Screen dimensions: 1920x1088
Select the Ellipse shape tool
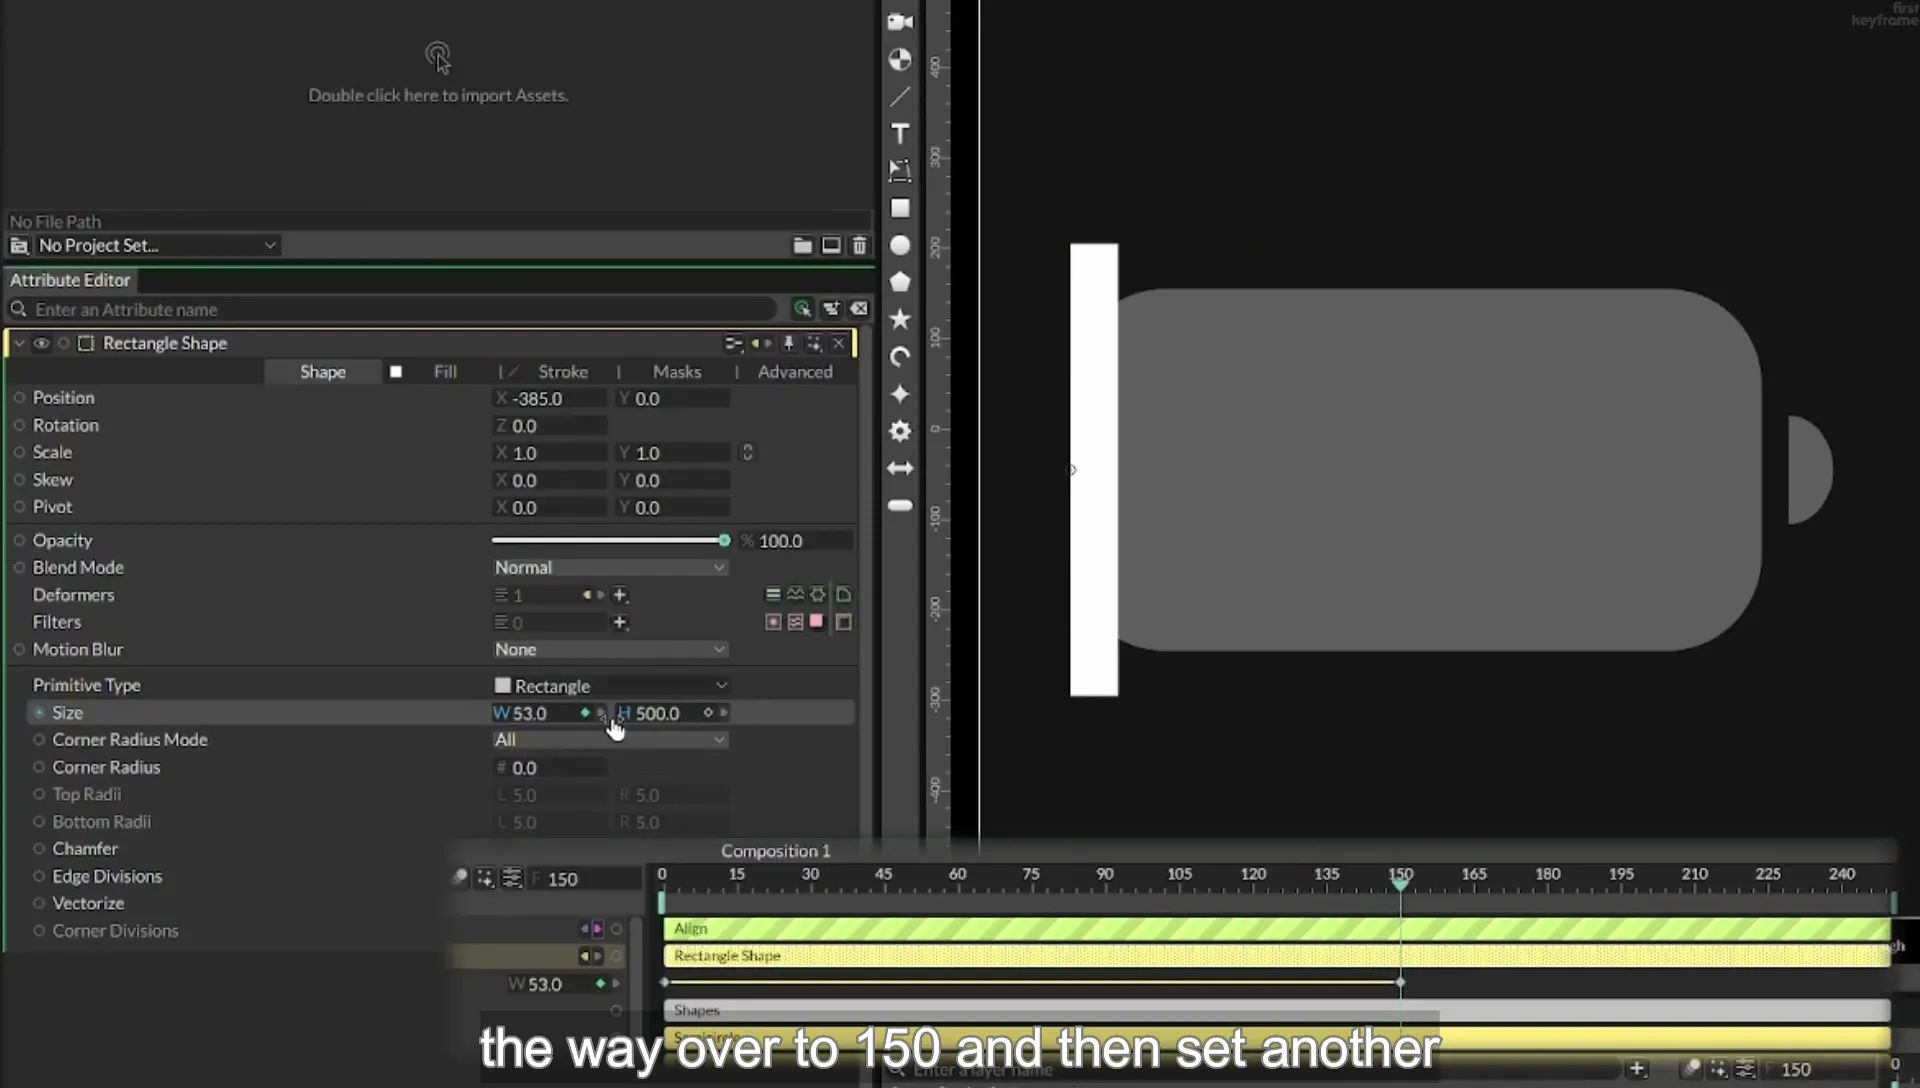tap(900, 245)
